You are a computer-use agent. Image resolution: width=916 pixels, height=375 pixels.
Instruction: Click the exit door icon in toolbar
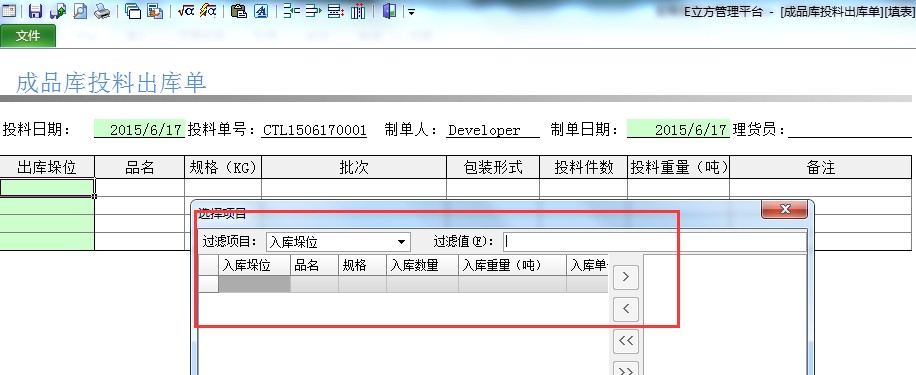(x=389, y=11)
